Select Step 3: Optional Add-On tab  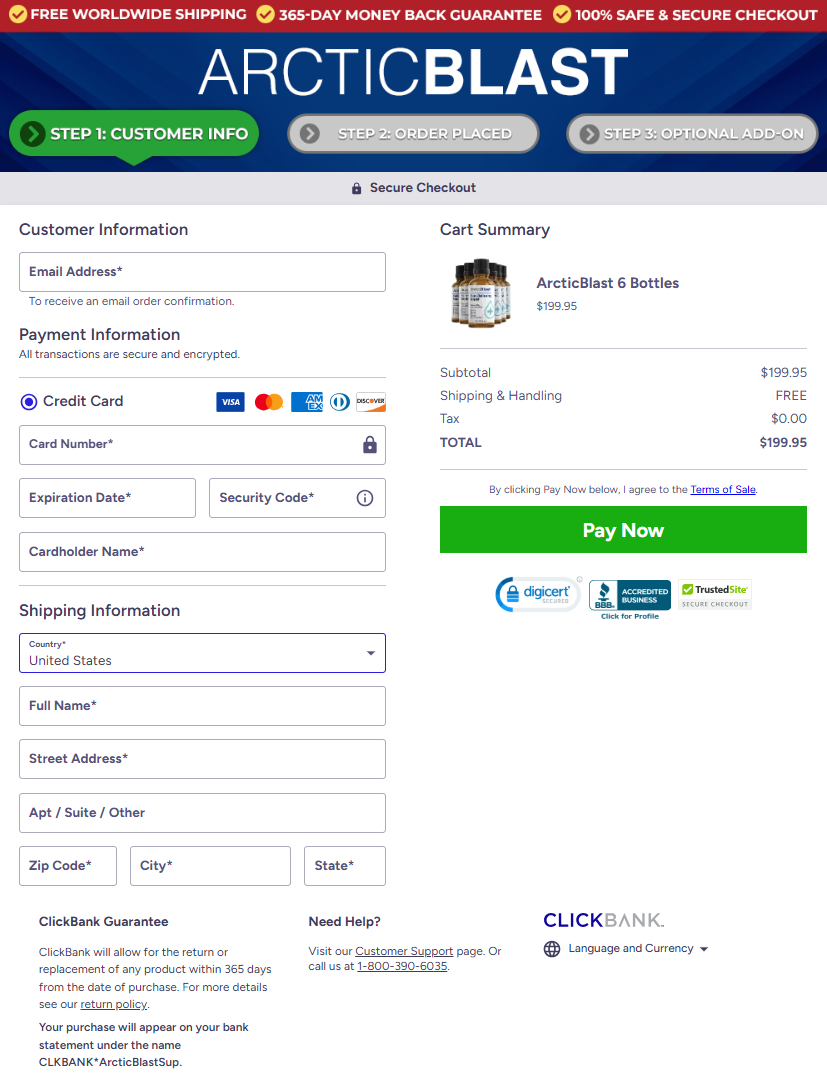[692, 133]
